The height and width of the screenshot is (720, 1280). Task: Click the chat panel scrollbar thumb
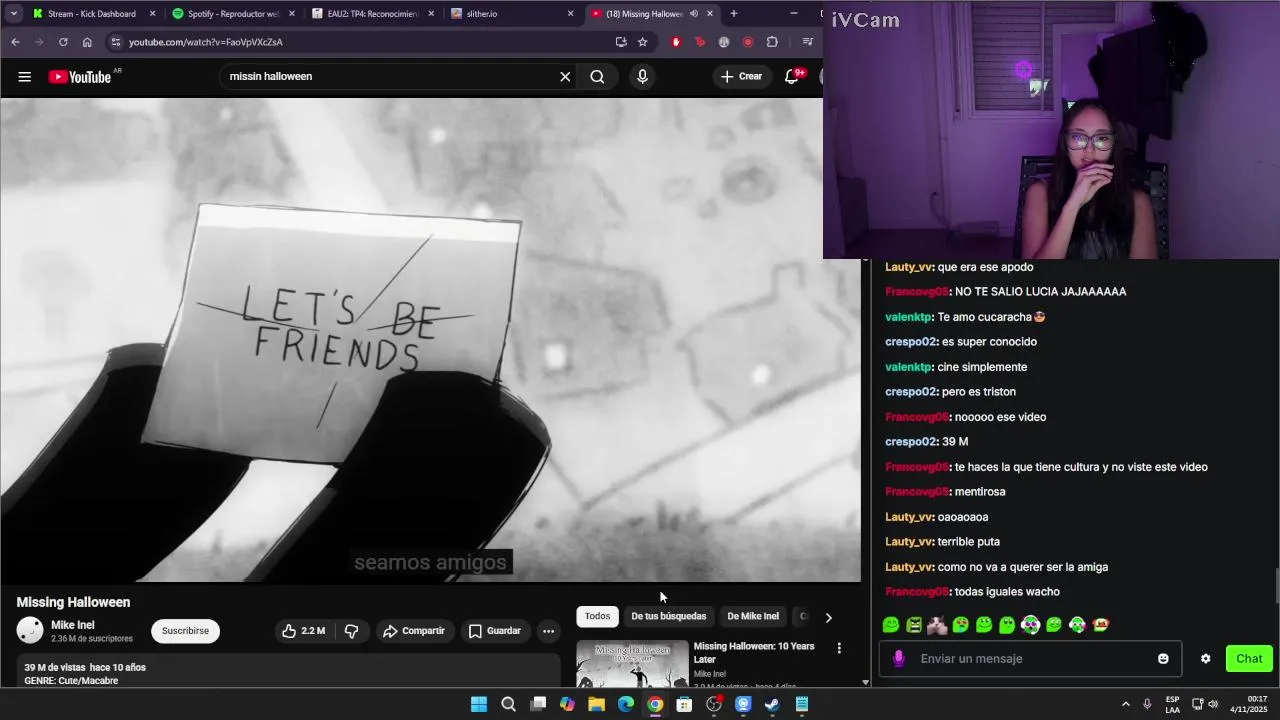click(1276, 586)
